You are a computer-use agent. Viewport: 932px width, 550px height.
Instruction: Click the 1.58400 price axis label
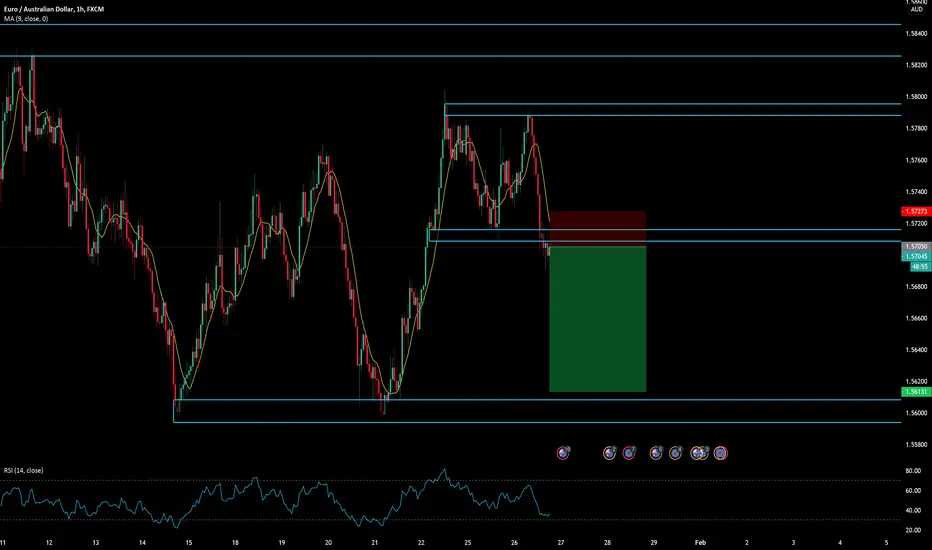[x=916, y=34]
